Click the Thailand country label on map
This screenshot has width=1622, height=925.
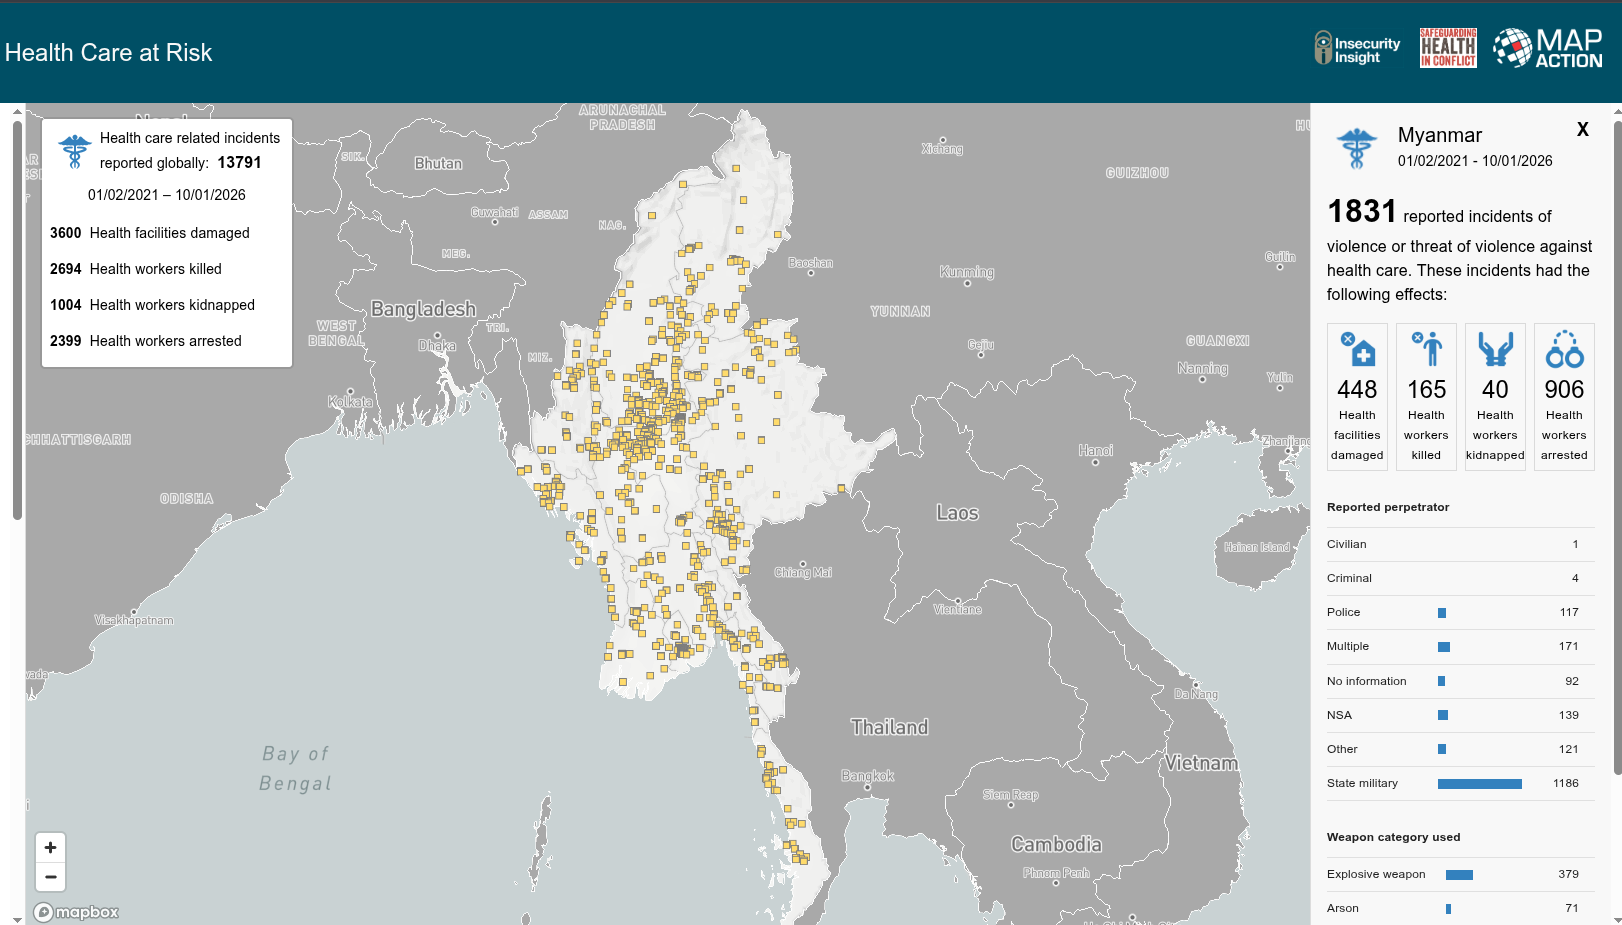(889, 727)
